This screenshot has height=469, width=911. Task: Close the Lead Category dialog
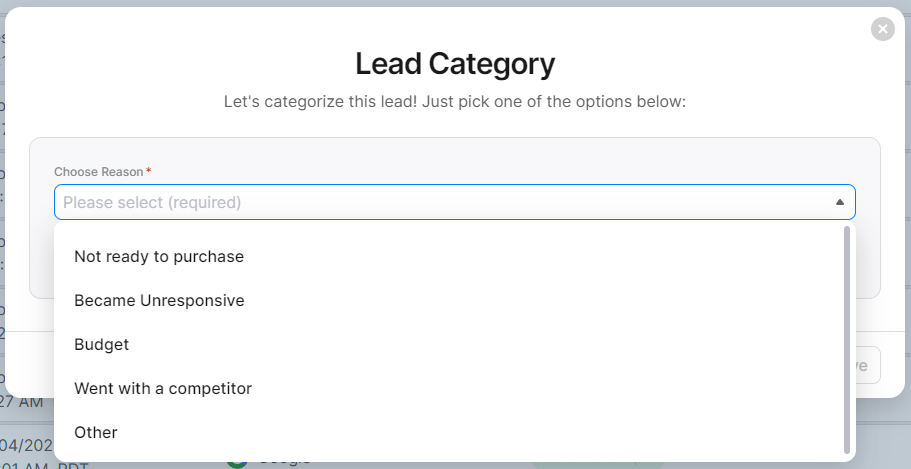(882, 30)
